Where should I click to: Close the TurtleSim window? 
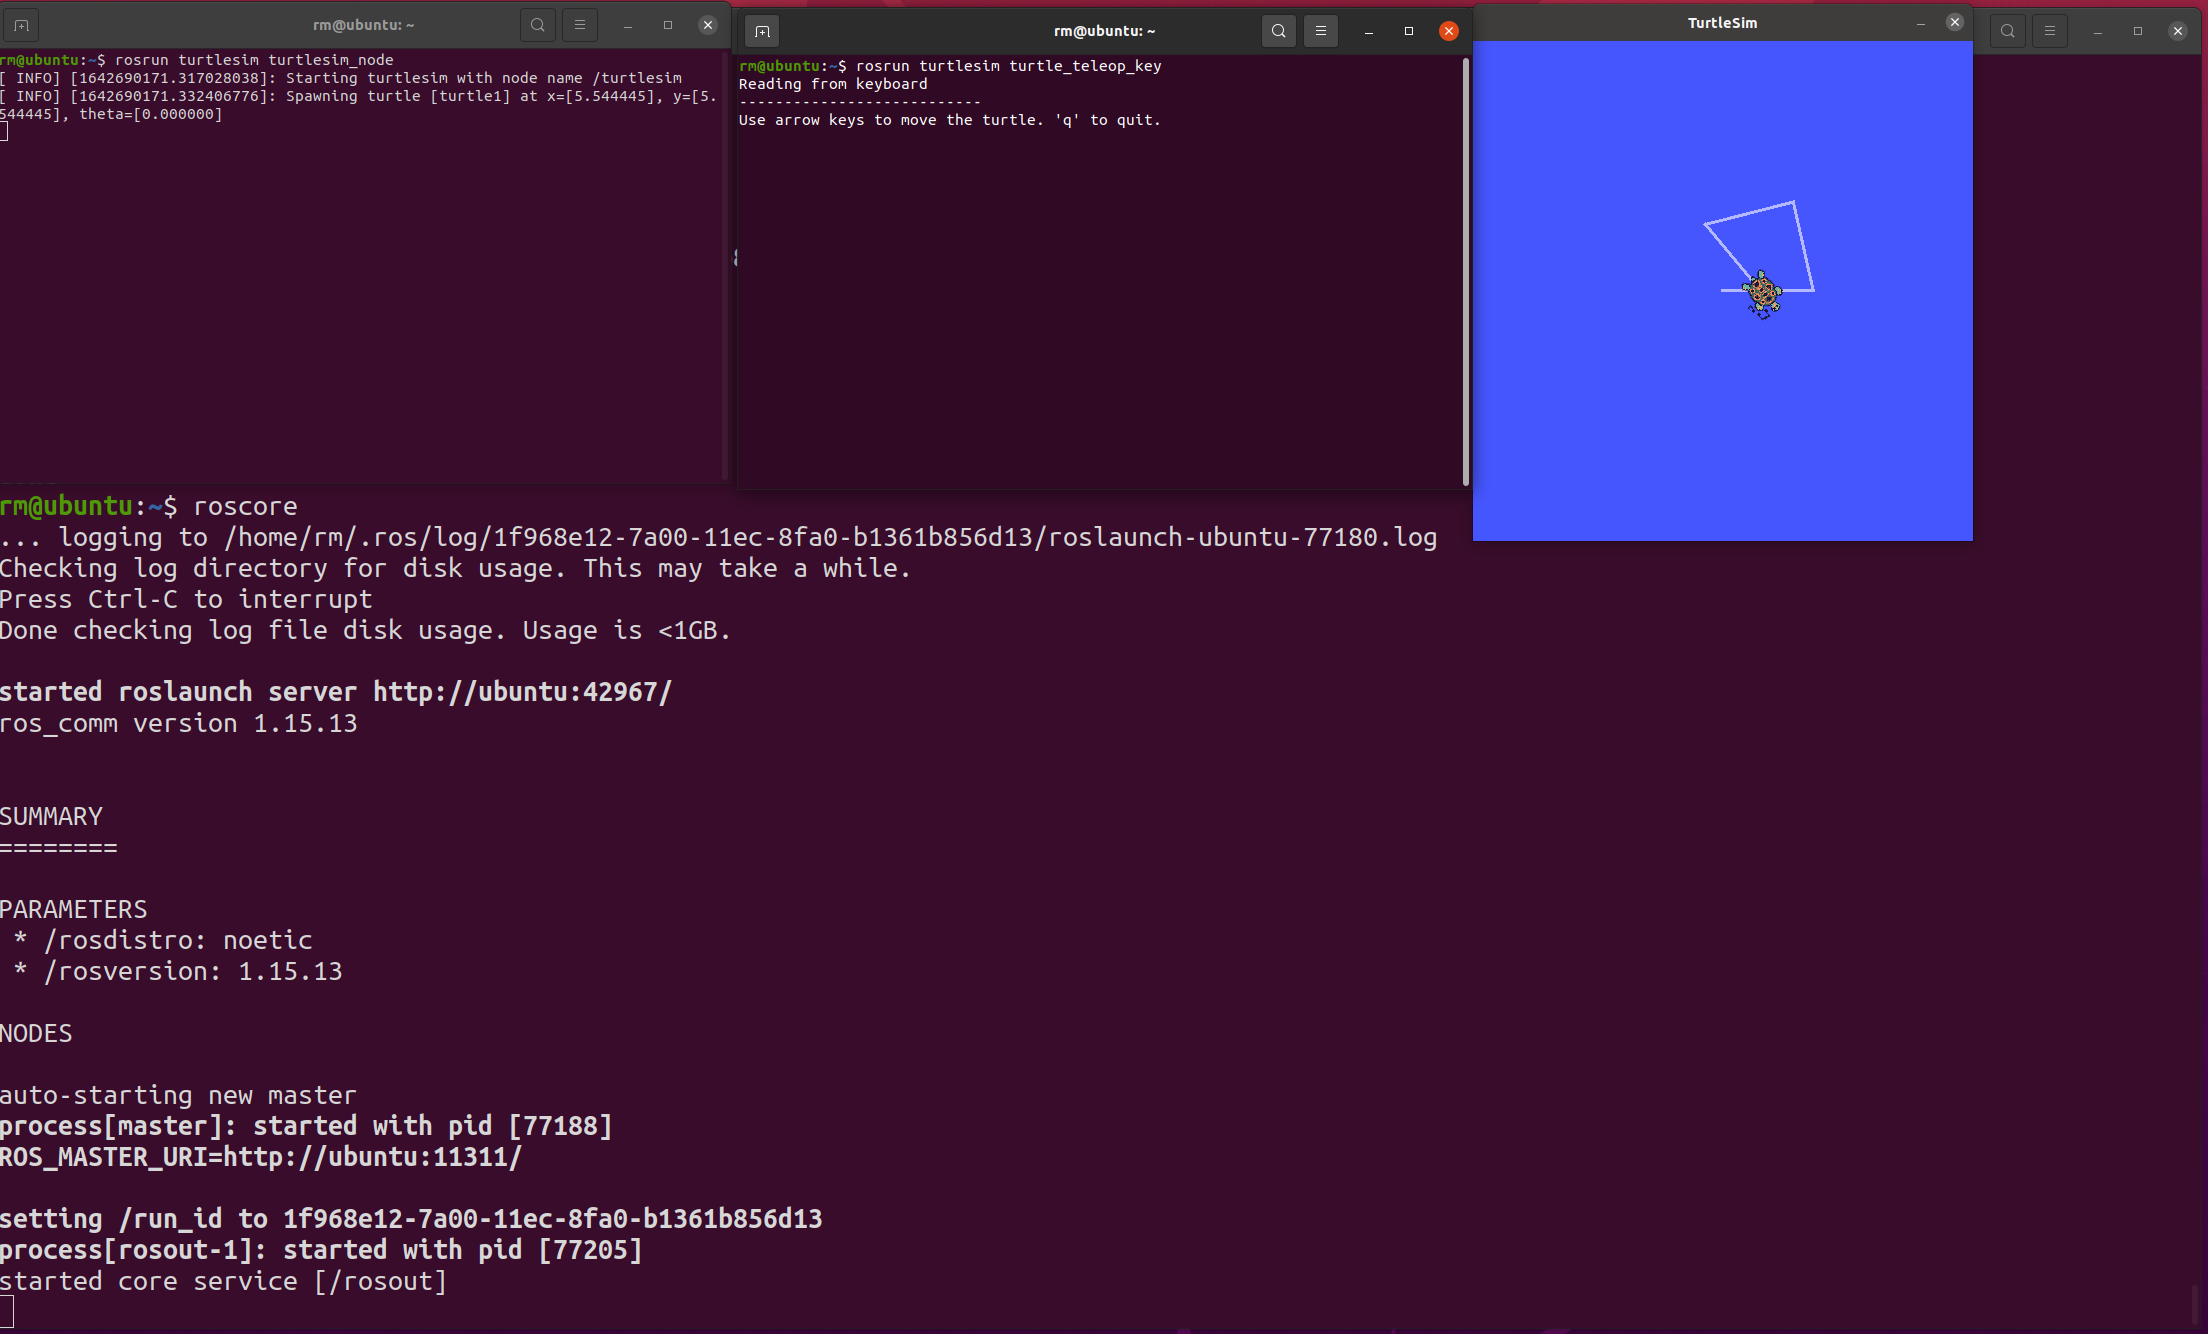click(1955, 22)
